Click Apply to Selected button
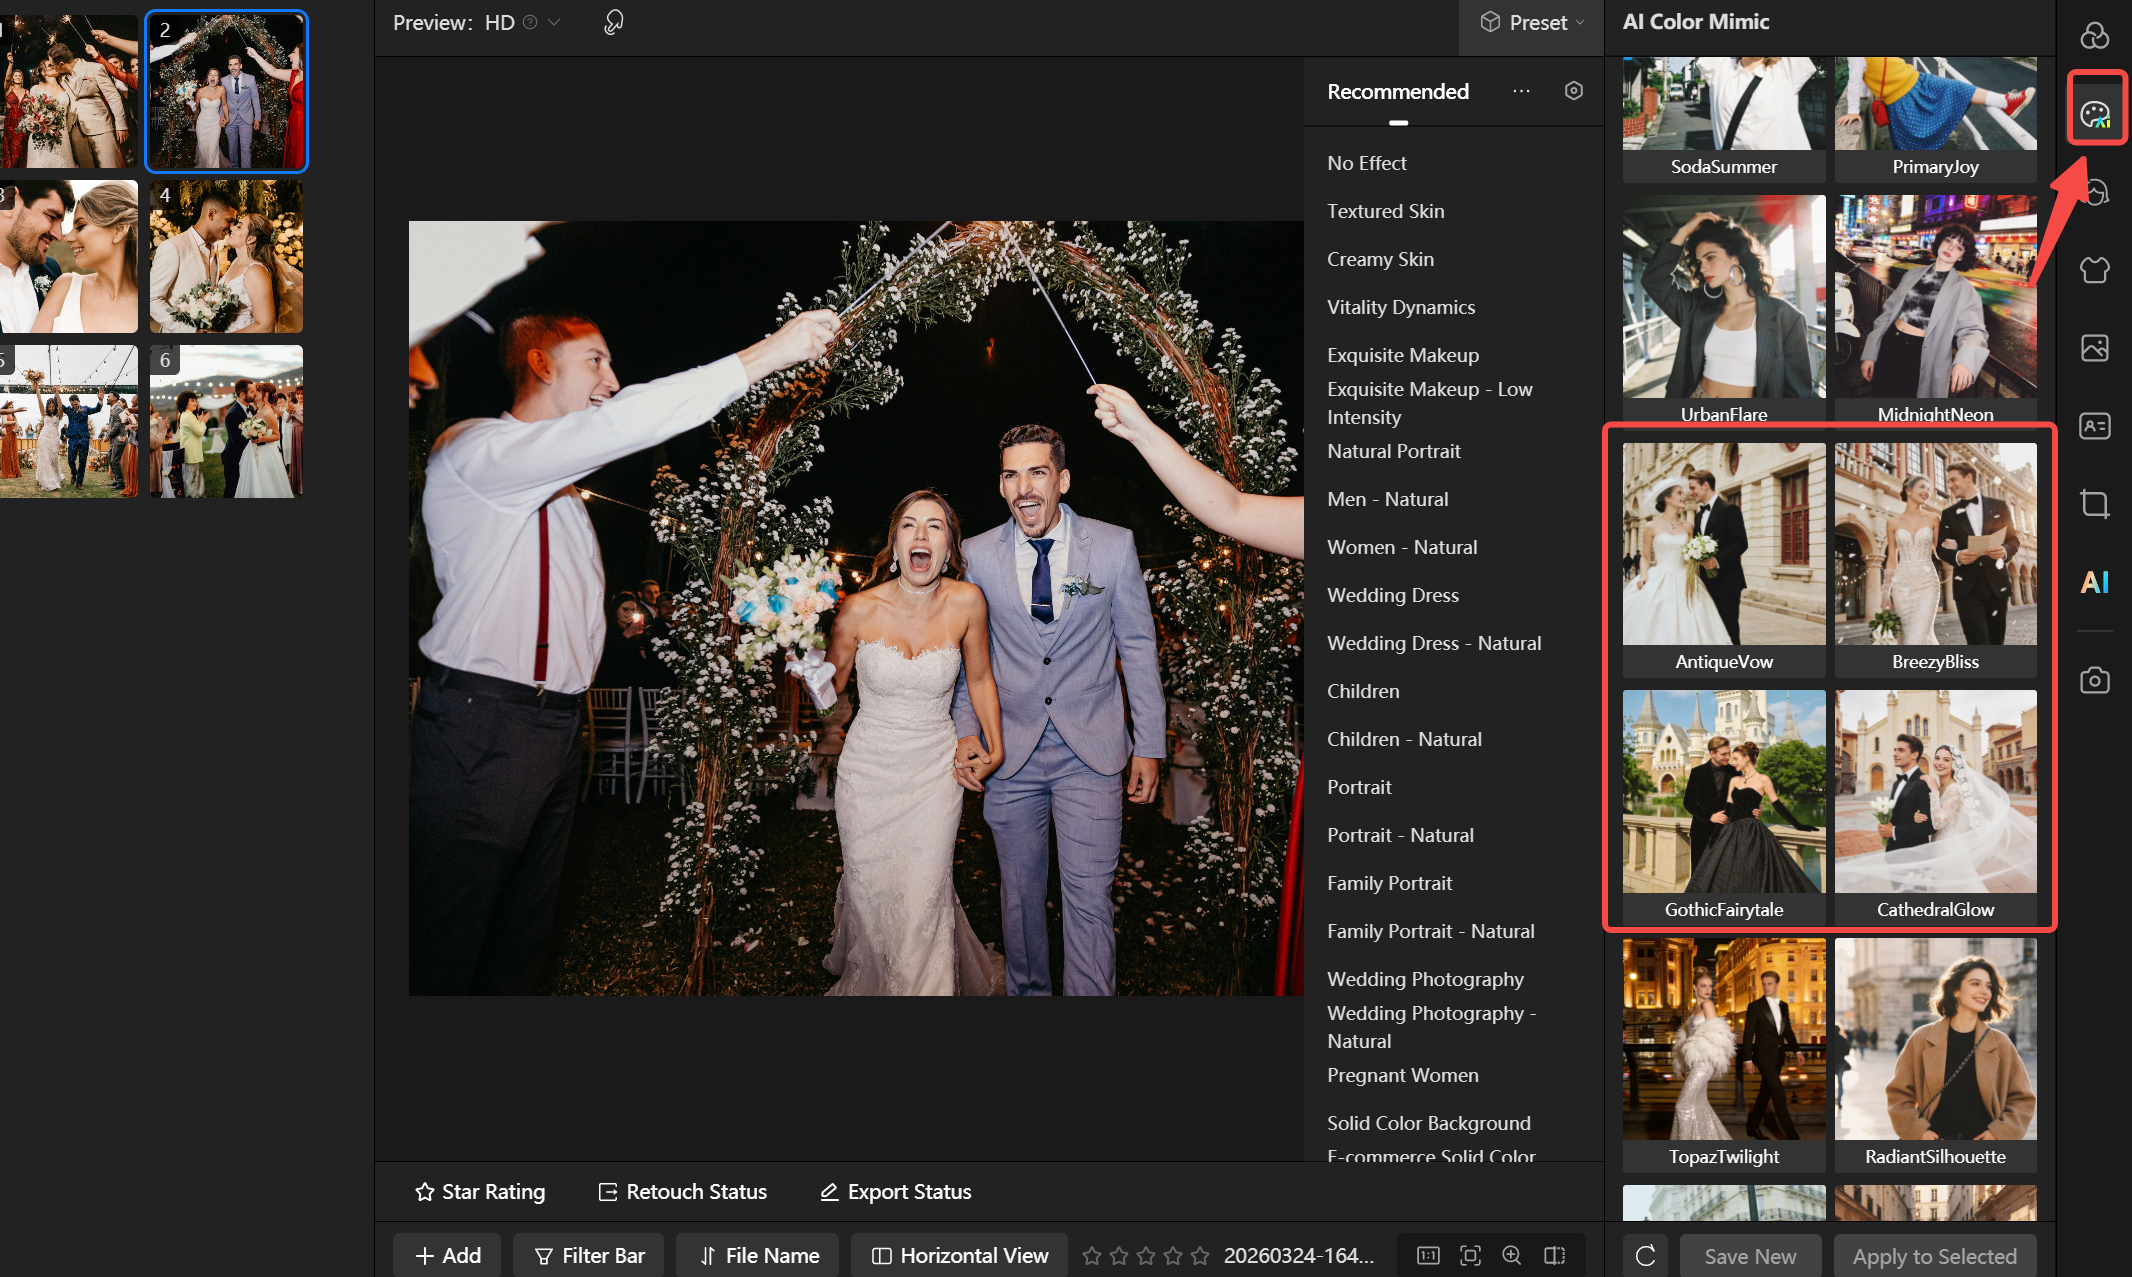The image size is (2132, 1277). click(1934, 1255)
